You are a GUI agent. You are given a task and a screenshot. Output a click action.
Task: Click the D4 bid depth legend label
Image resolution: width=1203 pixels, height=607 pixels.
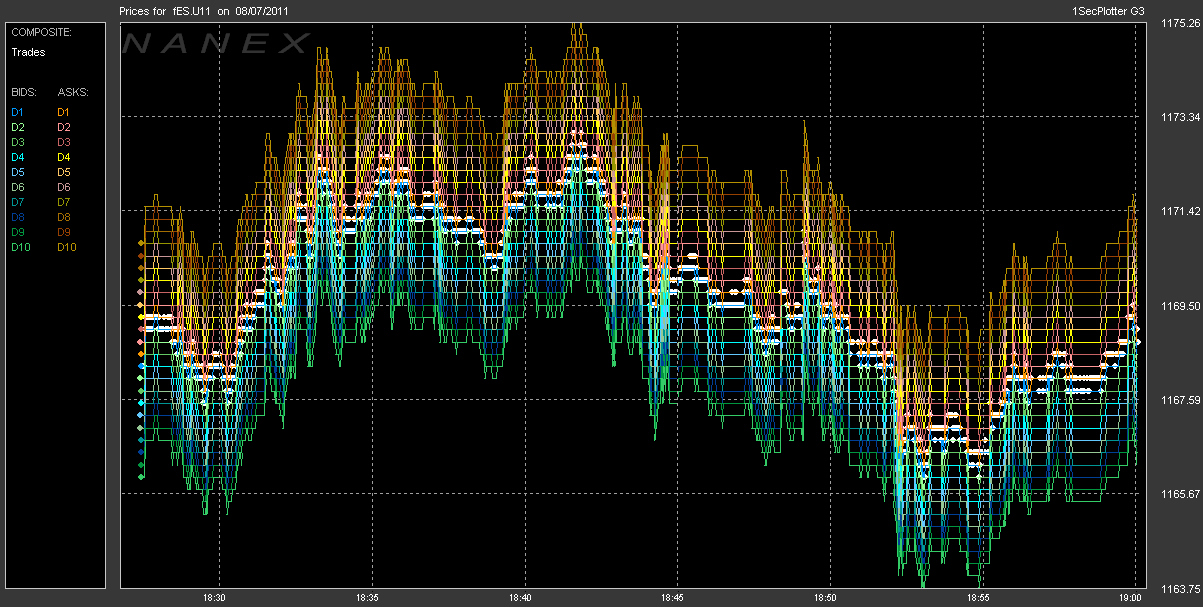[x=17, y=157]
